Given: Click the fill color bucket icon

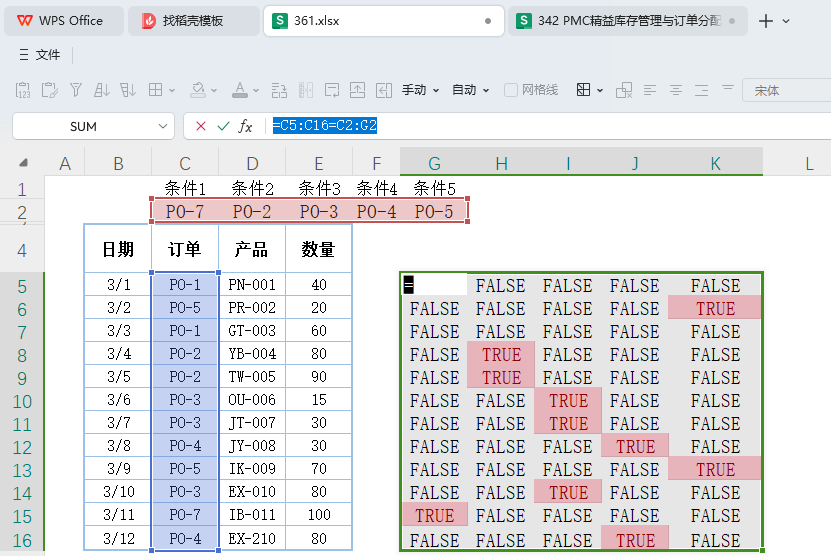Looking at the screenshot, I should 198,90.
